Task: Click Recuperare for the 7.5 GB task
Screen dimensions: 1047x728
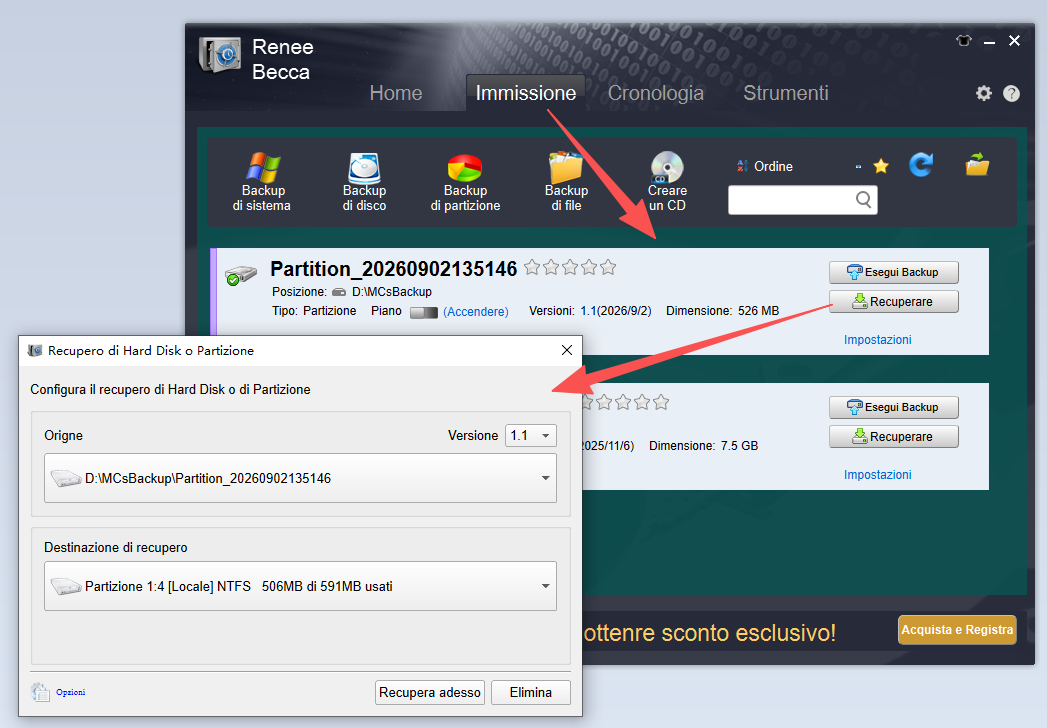Action: click(x=893, y=437)
